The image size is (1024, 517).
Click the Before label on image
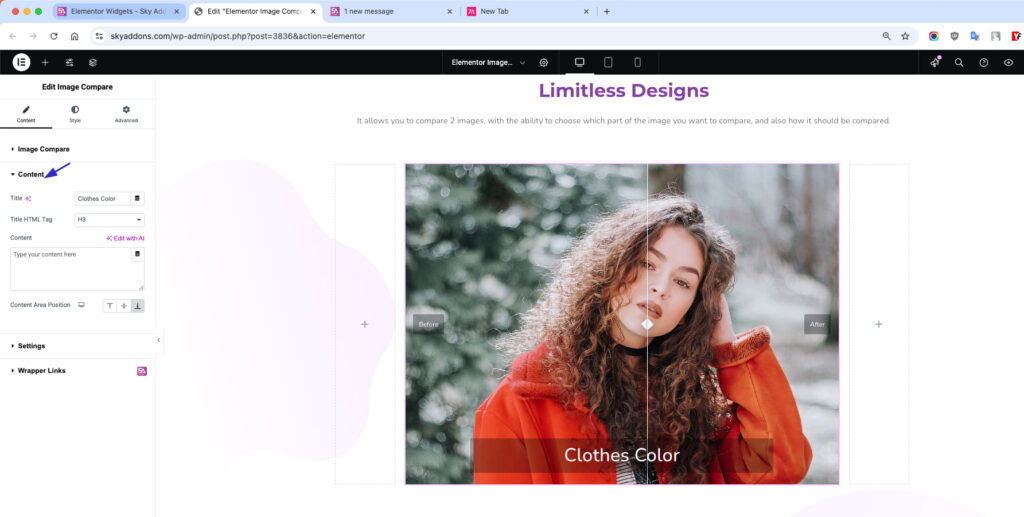click(428, 324)
